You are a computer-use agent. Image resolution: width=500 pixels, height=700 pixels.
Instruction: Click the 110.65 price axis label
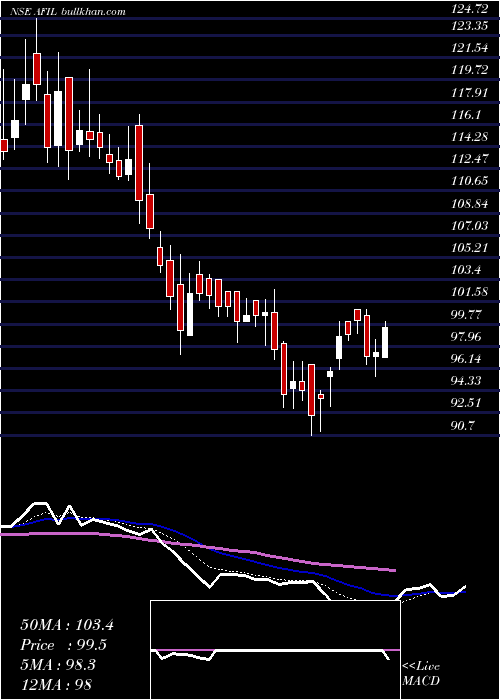pos(470,181)
